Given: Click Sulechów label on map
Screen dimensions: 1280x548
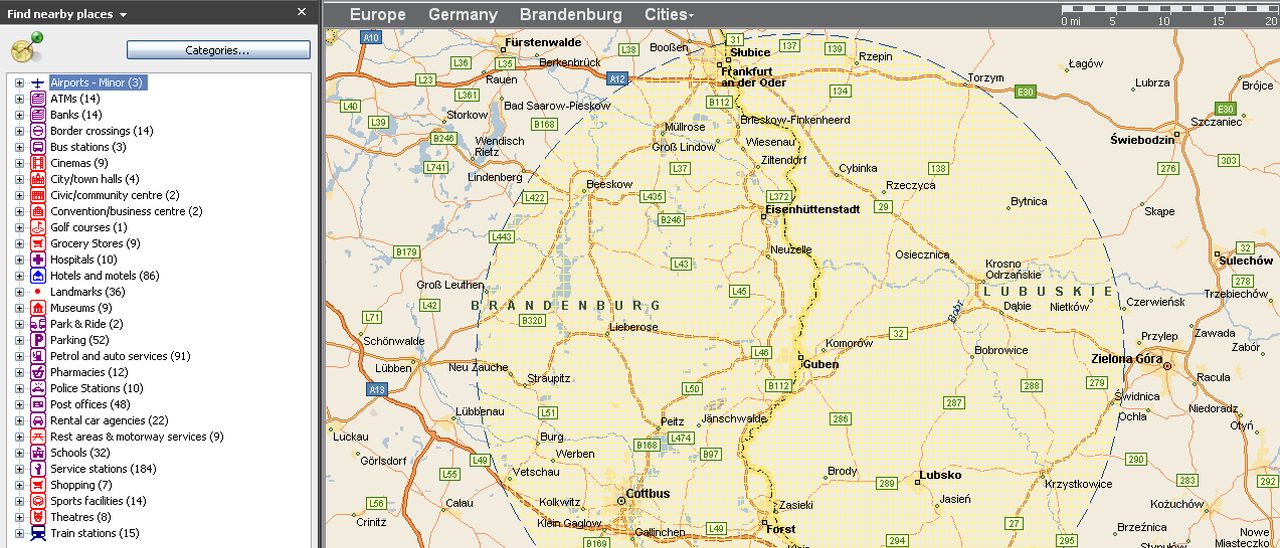Looking at the screenshot, I should [x=1246, y=261].
